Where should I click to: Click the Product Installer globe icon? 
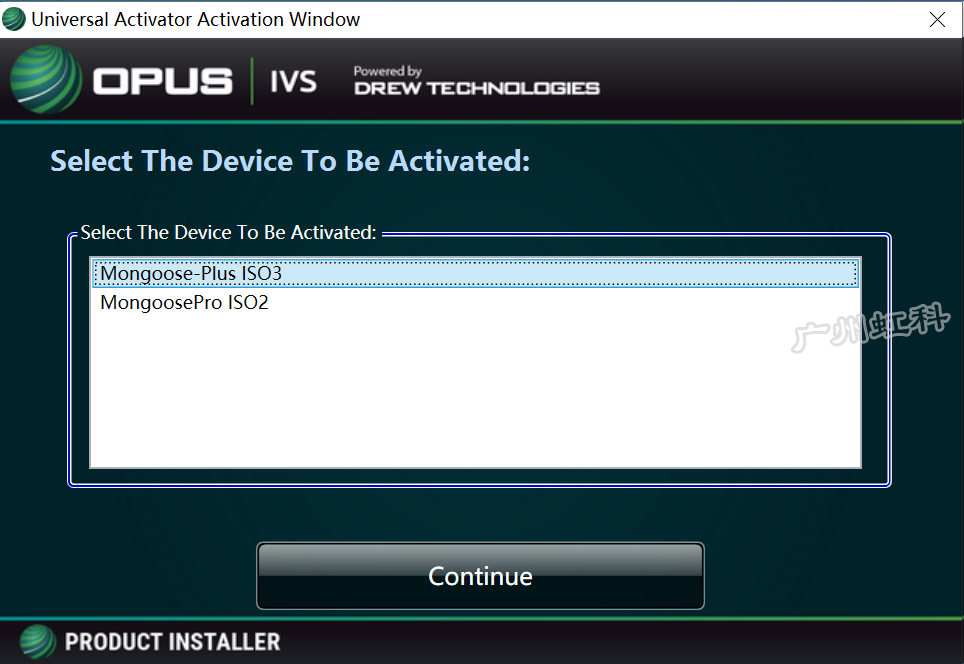[x=38, y=642]
